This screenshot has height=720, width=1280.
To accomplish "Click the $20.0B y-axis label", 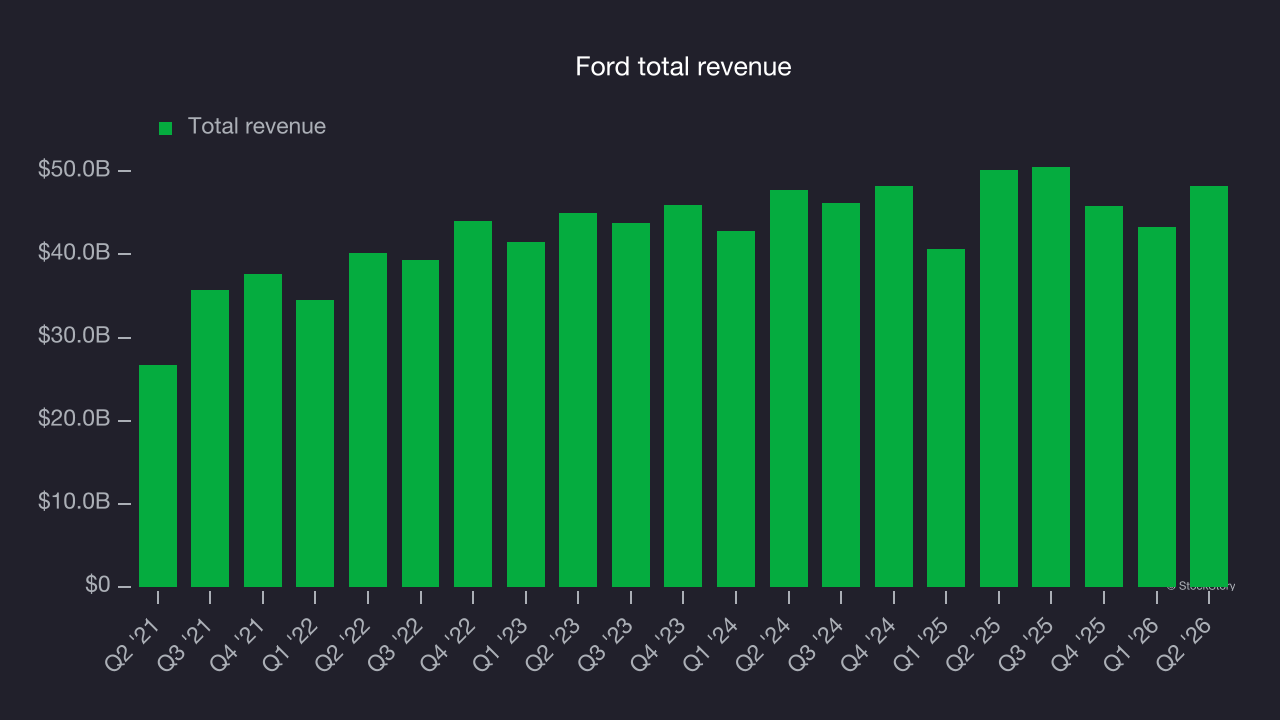I will 73,419.
